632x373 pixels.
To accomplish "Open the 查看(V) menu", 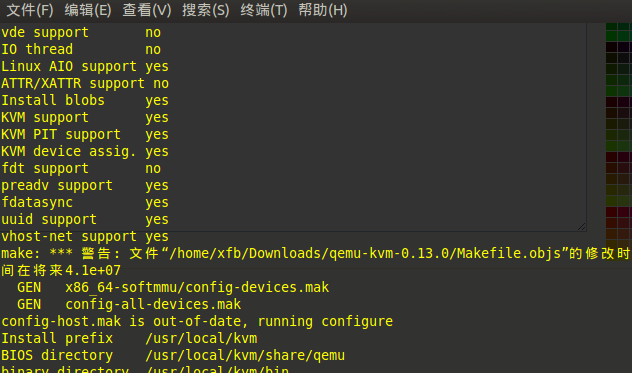I will point(147,10).
